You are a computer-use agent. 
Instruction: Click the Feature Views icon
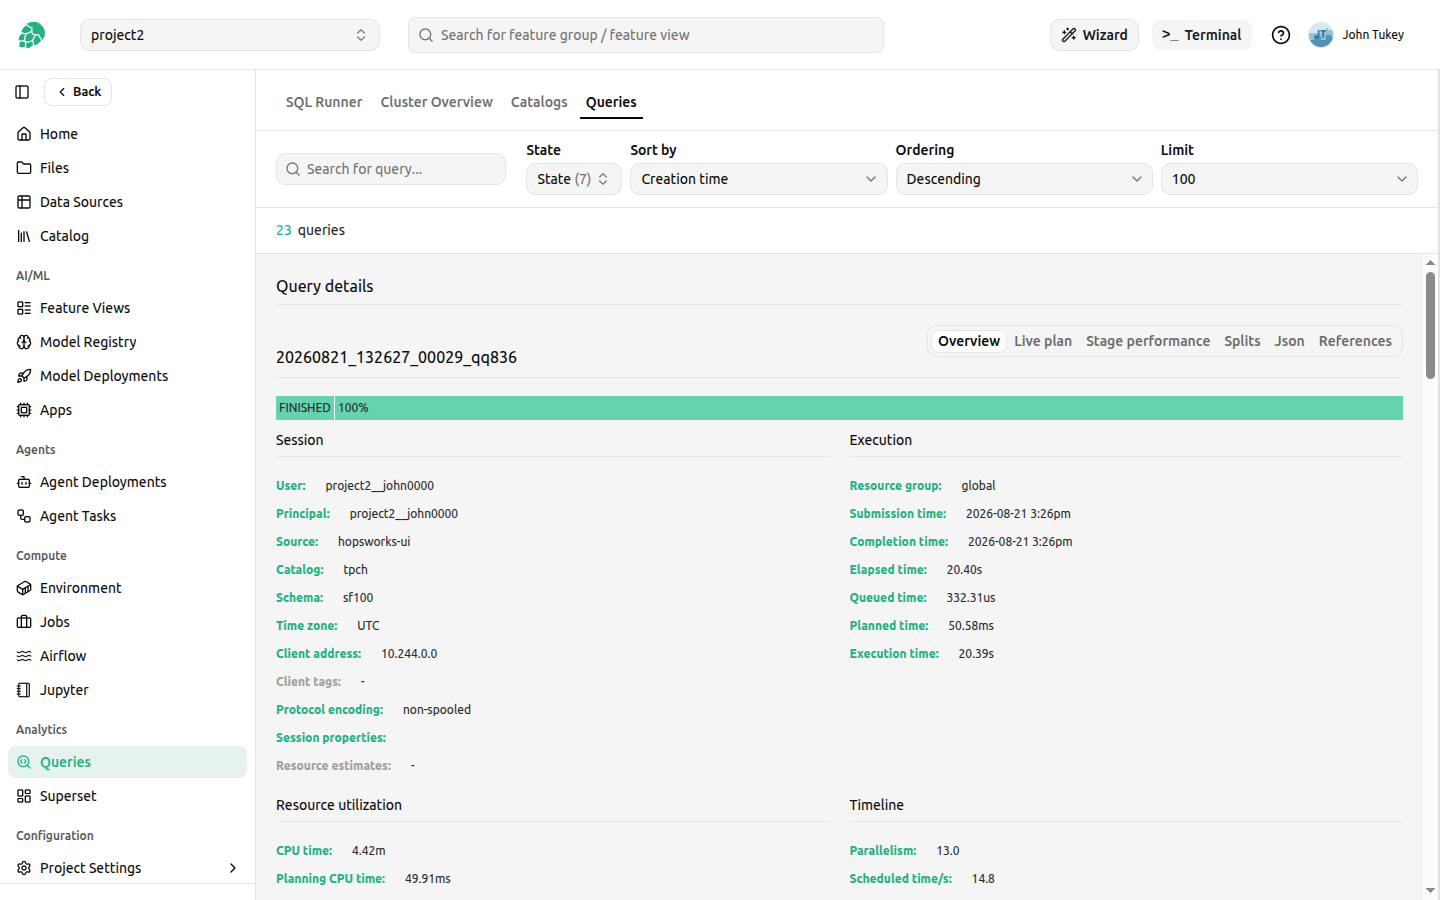24,308
